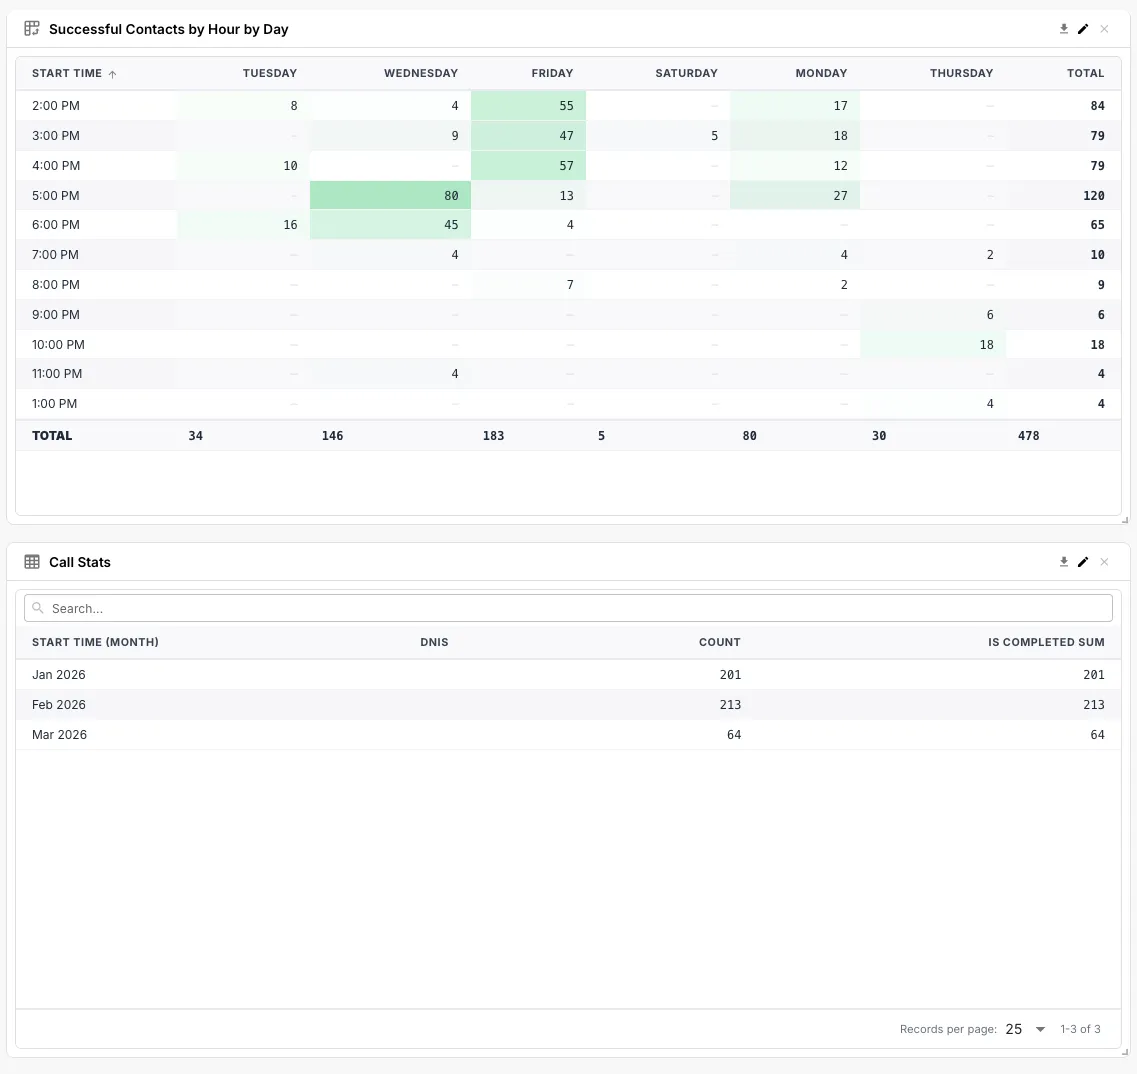Download the Successful Contacts by Hour widget data
Viewport: 1137px width, 1074px height.
[x=1064, y=29]
